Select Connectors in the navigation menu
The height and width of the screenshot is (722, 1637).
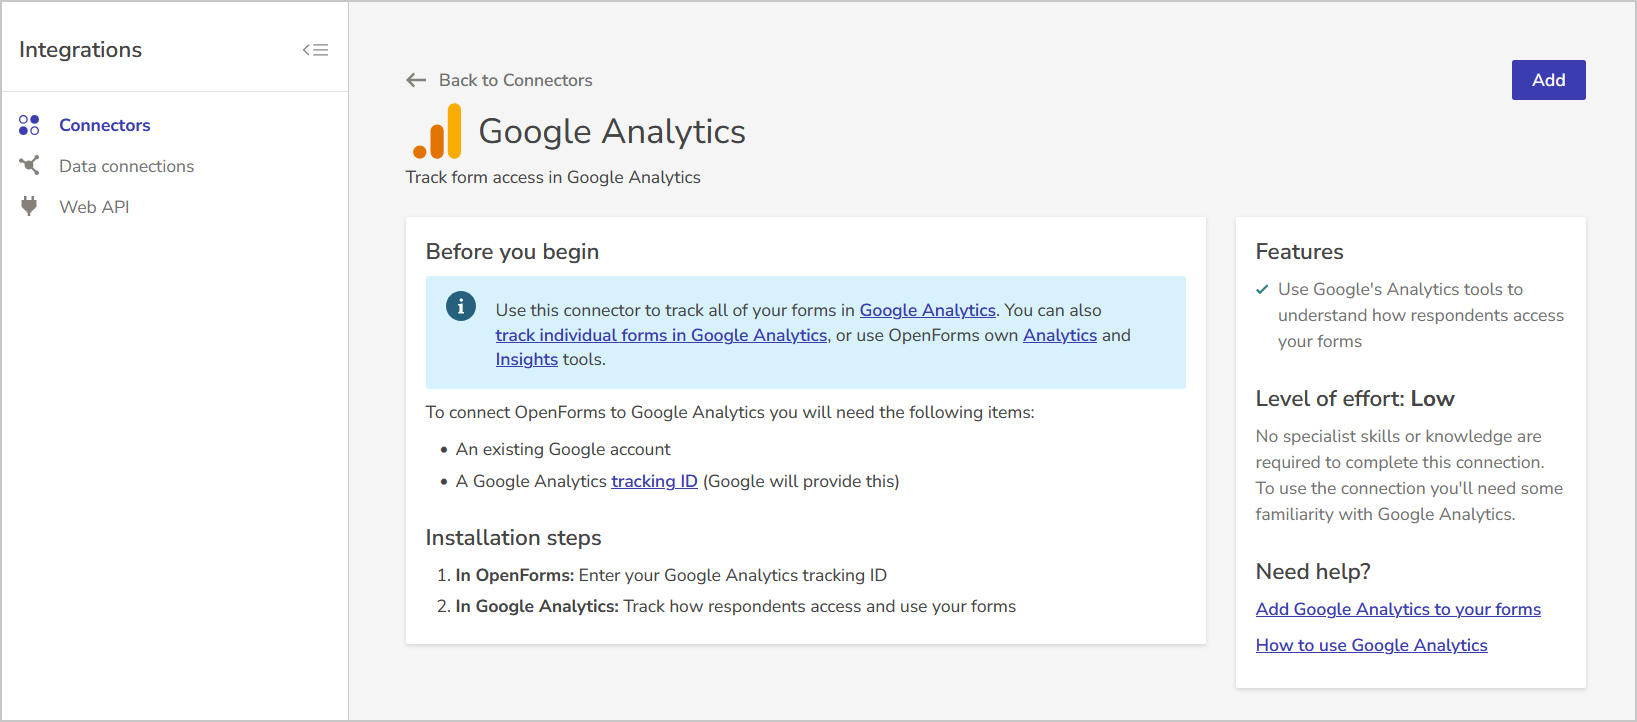(104, 124)
